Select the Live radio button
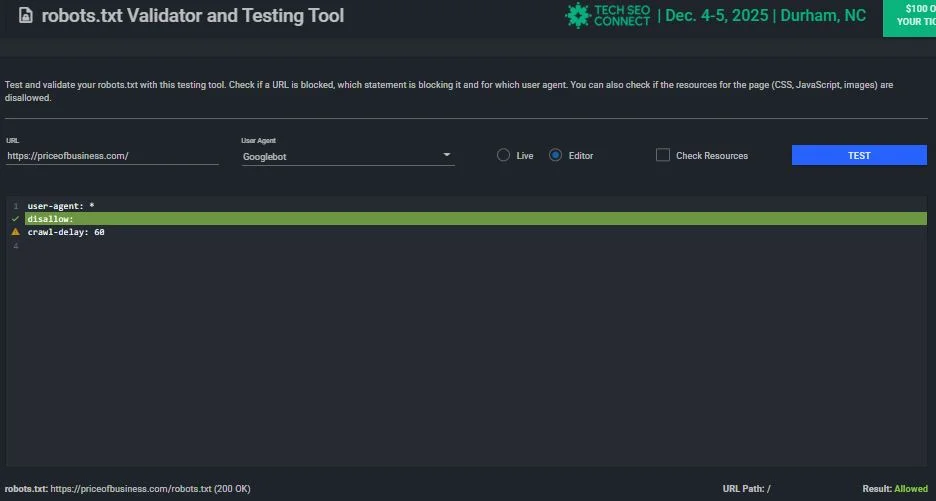936x501 pixels. 503,155
